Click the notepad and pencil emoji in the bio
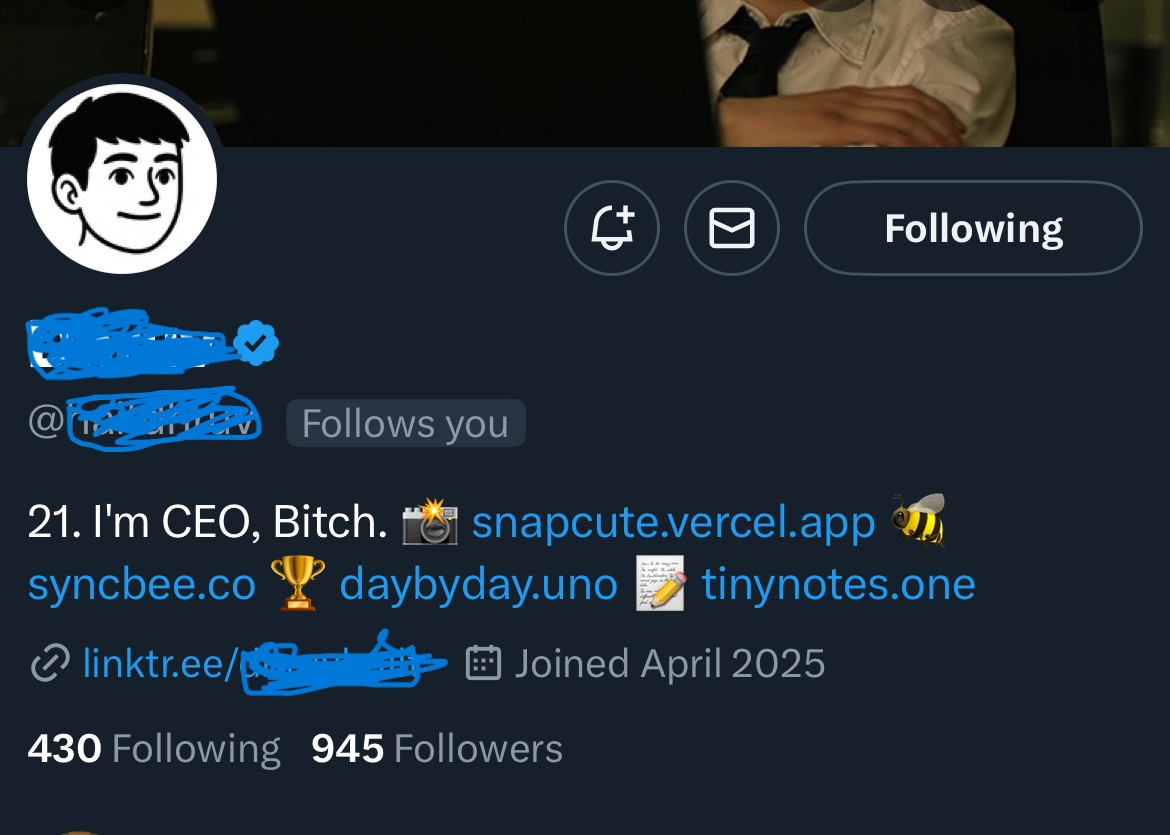Screen dimensions: 1170x835 (x=661, y=583)
